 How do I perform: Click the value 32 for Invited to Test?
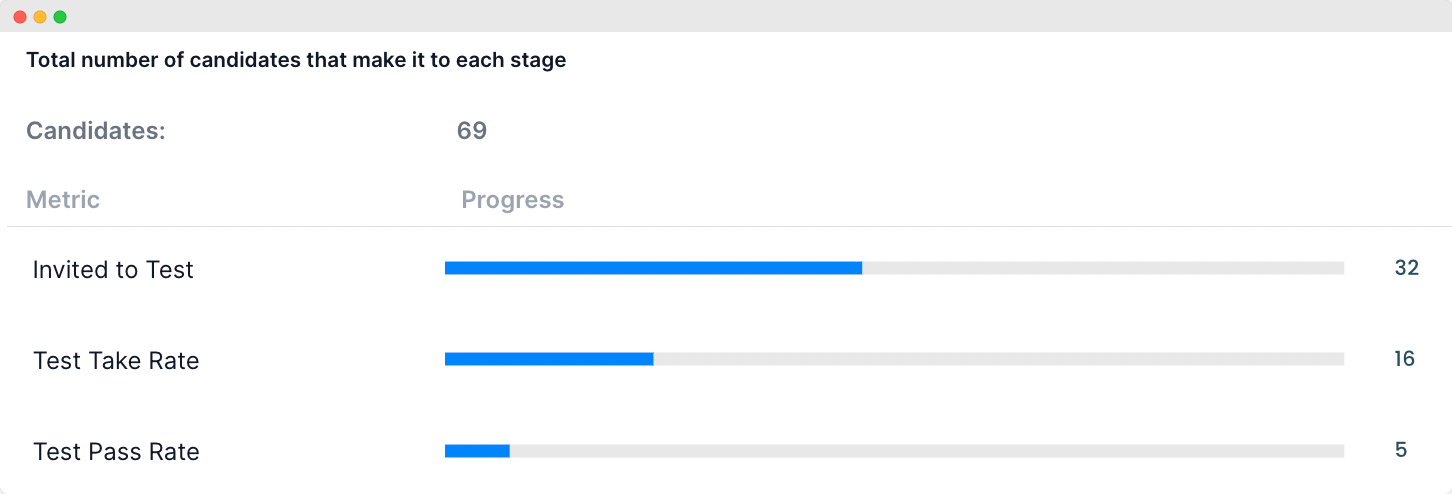[x=1407, y=268]
